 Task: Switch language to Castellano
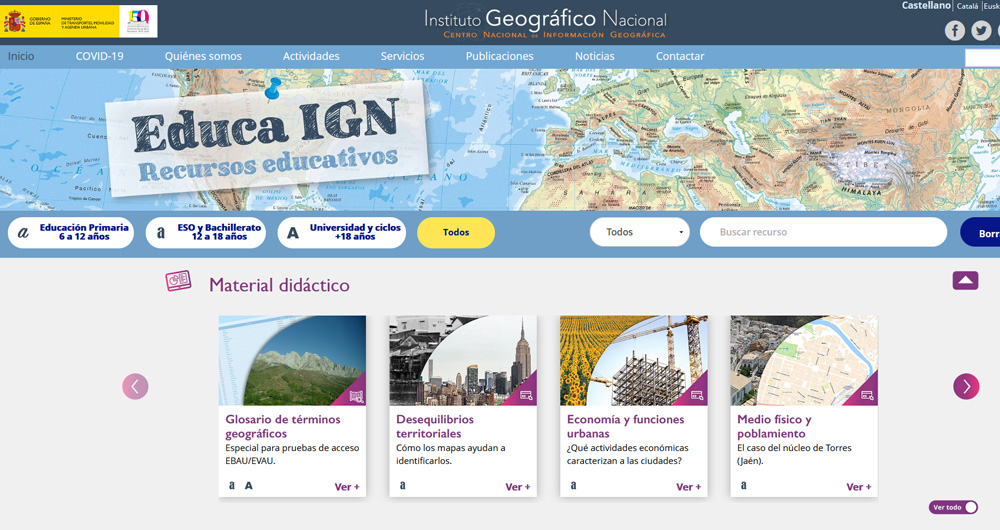[926, 6]
